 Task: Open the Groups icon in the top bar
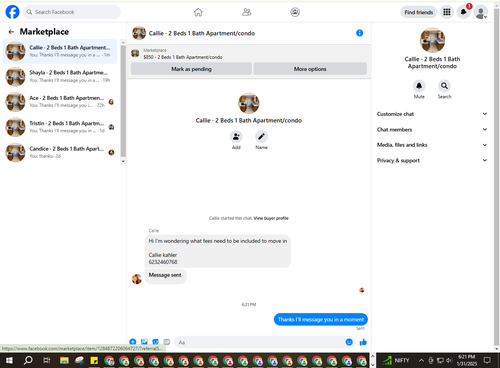(x=295, y=12)
